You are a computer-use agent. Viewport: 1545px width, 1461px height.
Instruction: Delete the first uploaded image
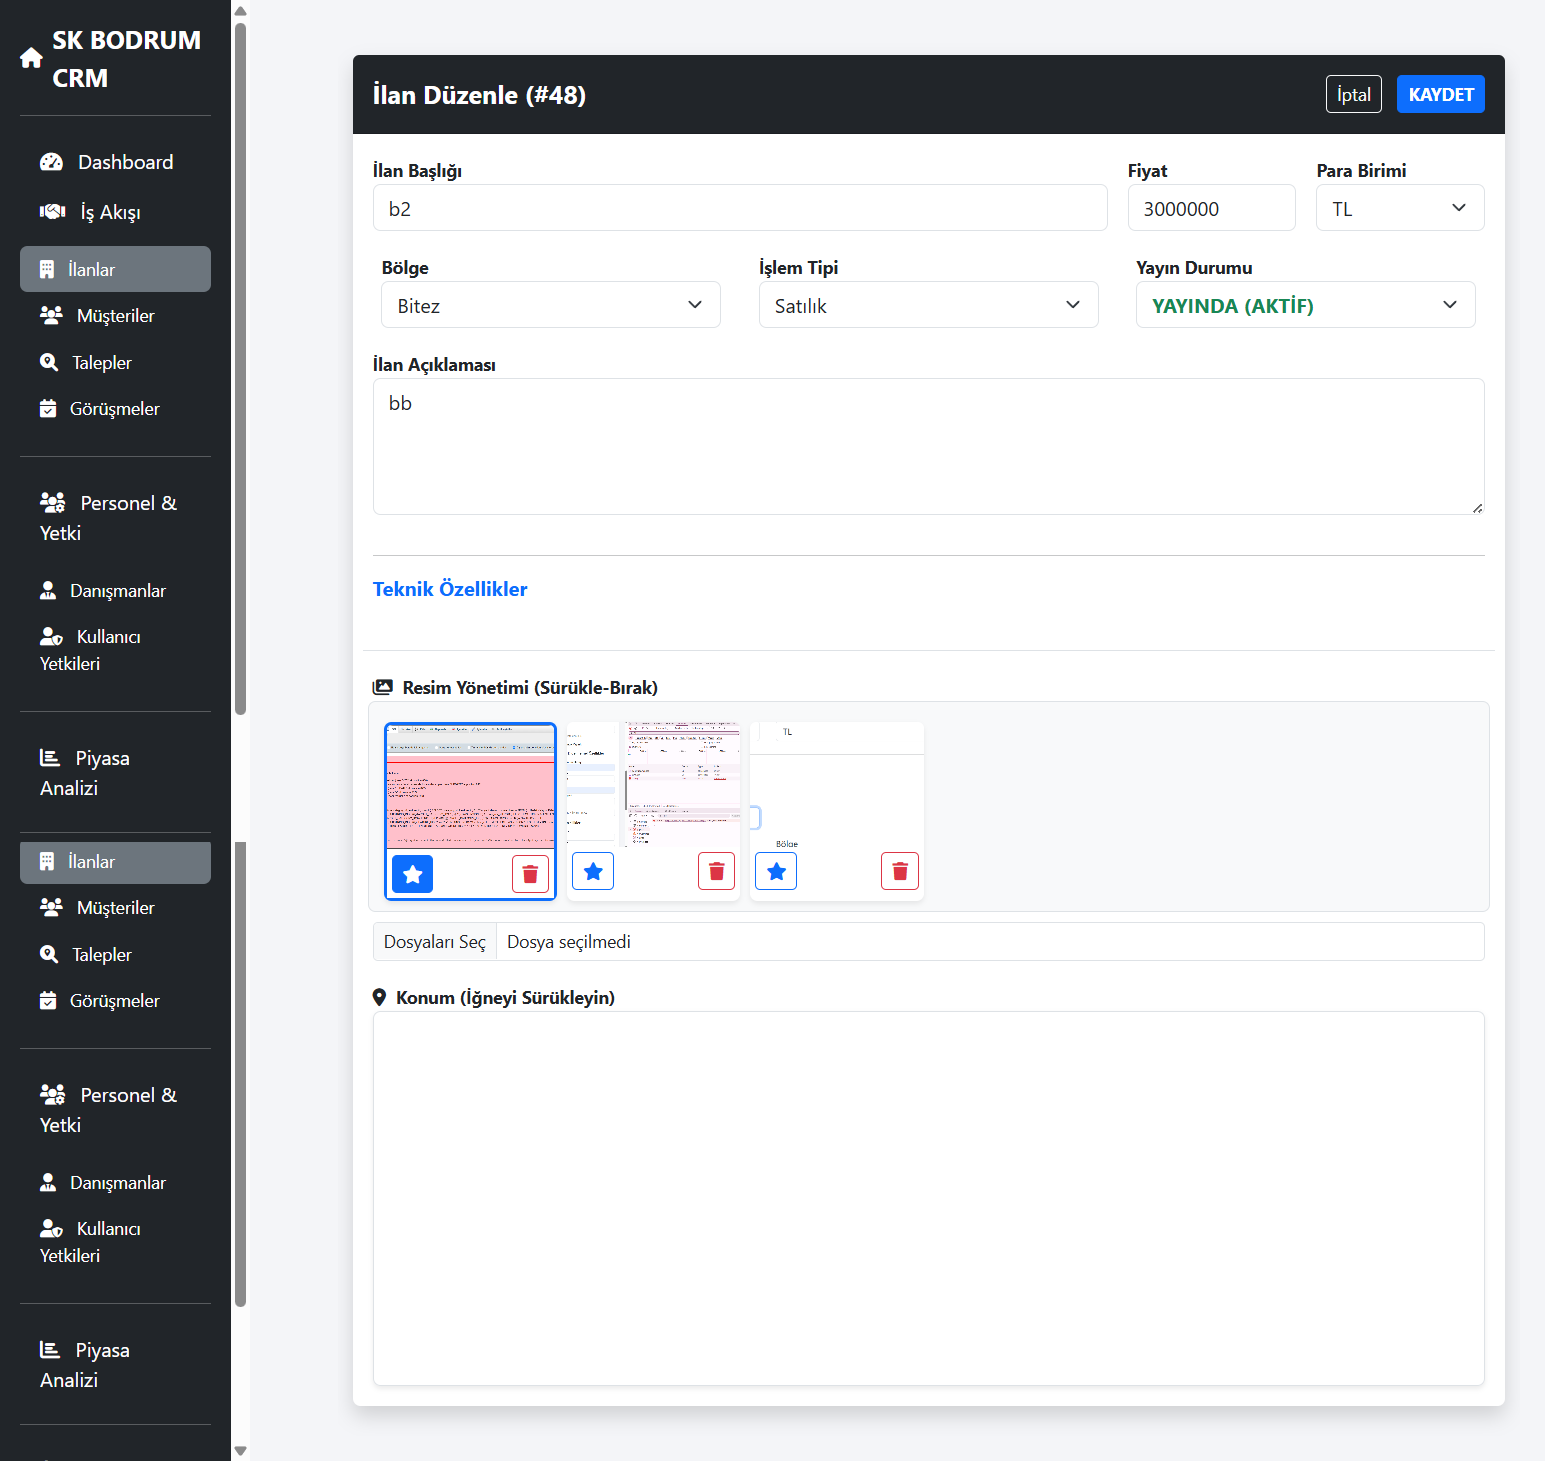530,874
